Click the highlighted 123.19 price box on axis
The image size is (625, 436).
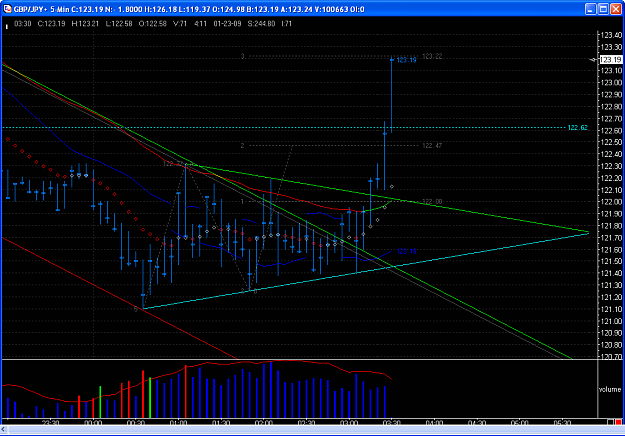pyautogui.click(x=611, y=60)
